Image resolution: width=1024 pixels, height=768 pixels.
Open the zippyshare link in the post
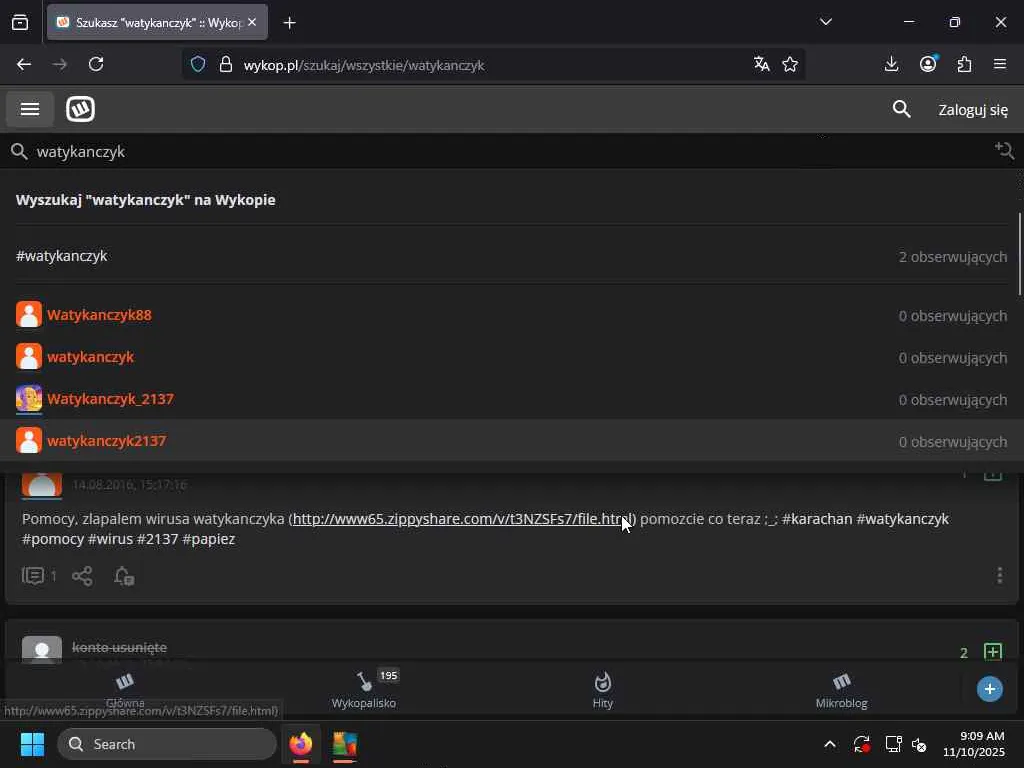coord(462,519)
